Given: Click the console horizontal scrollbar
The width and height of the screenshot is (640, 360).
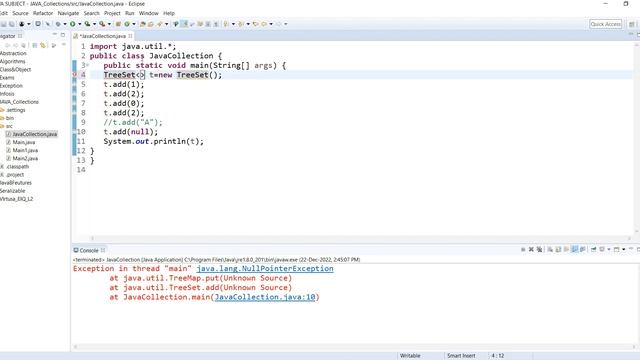Looking at the screenshot, I should 354,347.
